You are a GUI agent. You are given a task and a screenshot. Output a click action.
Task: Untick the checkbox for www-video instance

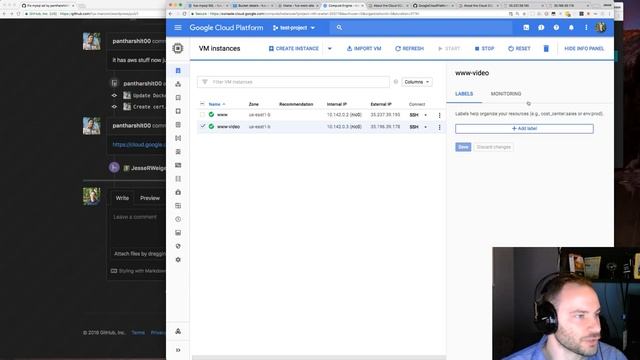click(x=202, y=127)
